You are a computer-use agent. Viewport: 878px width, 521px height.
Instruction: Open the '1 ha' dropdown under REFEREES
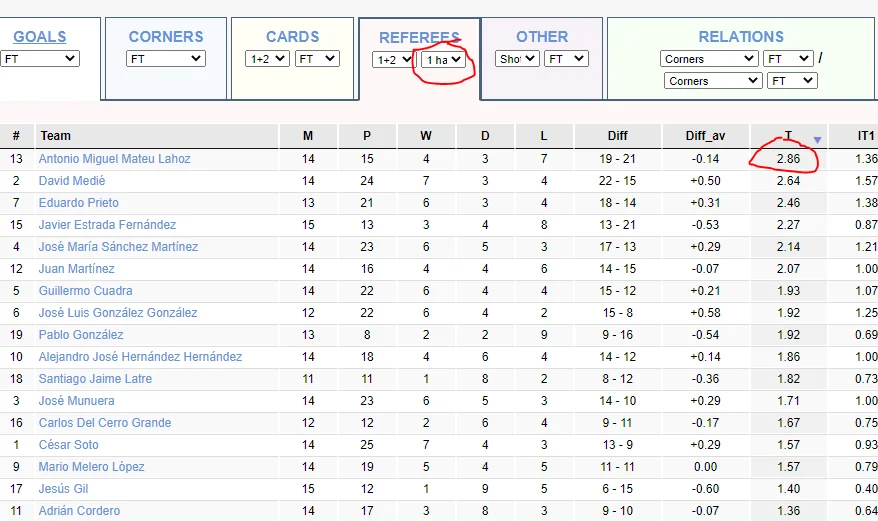(x=444, y=60)
